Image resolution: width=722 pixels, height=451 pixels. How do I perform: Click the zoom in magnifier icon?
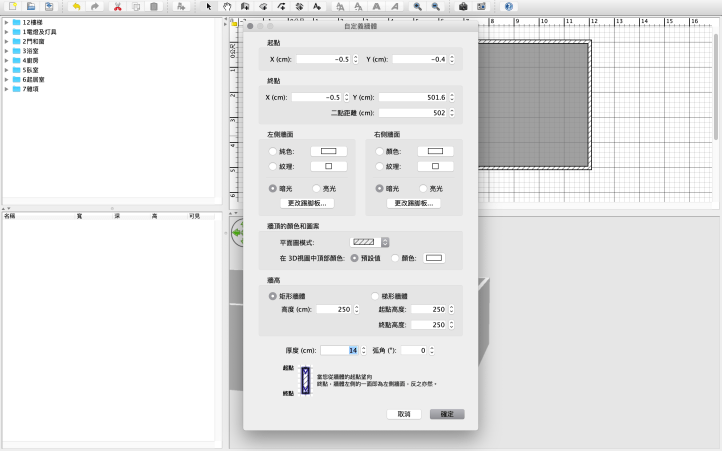pyautogui.click(x=417, y=6)
